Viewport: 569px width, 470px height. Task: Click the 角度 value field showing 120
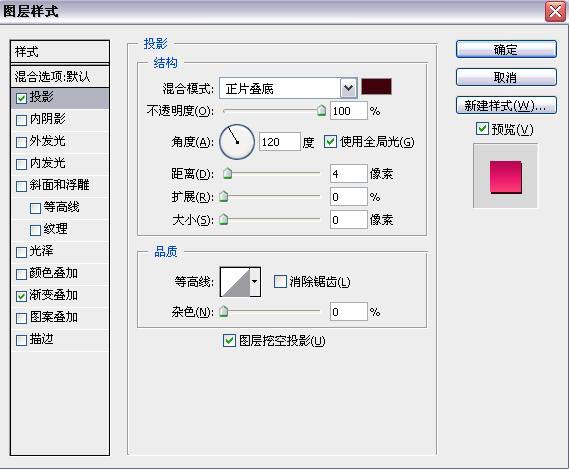pyautogui.click(x=279, y=142)
